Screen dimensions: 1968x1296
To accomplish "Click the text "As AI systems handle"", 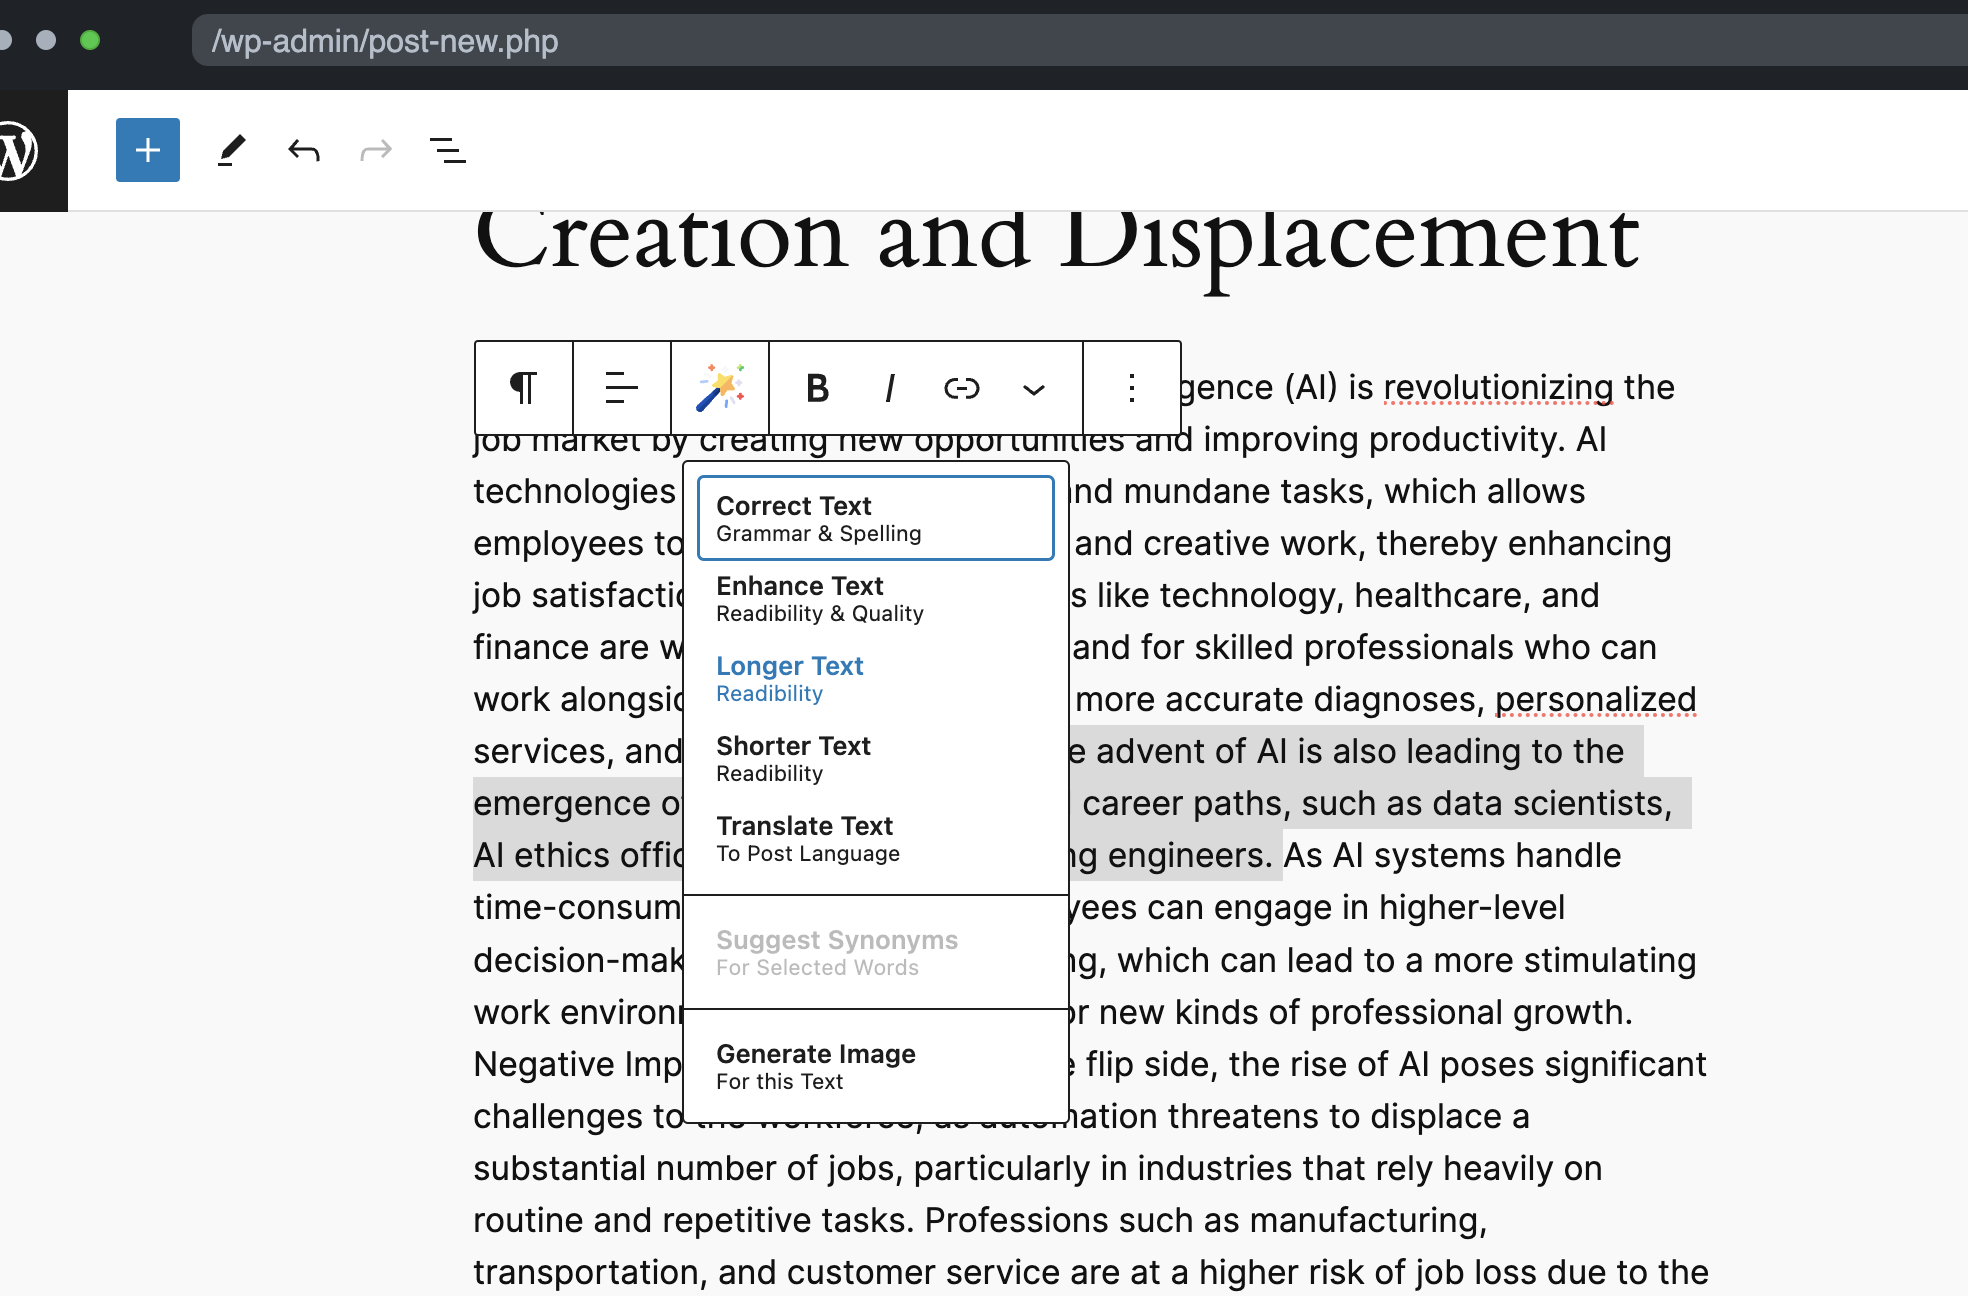I will tap(1452, 855).
